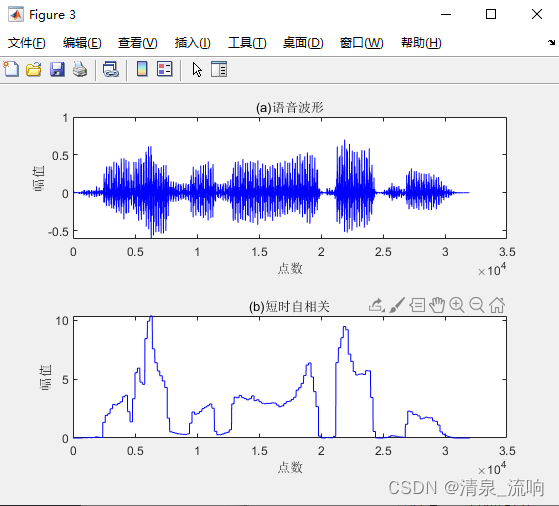Click y-axis tick 10 of the autocorrelation plot
This screenshot has width=559, height=506.
tap(62, 321)
